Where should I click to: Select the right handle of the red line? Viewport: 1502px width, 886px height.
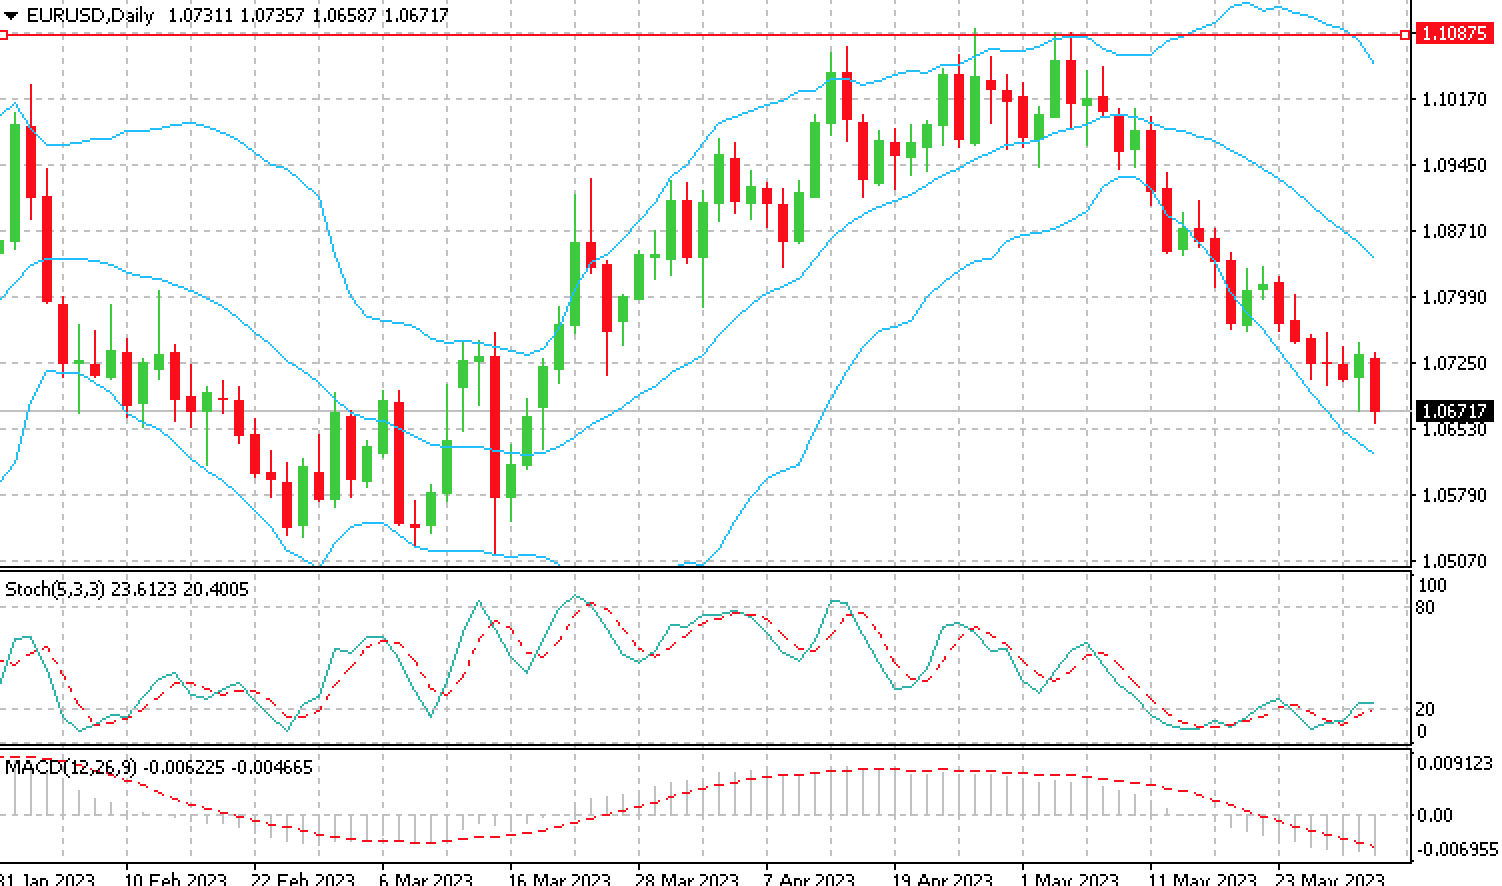pos(1405,35)
